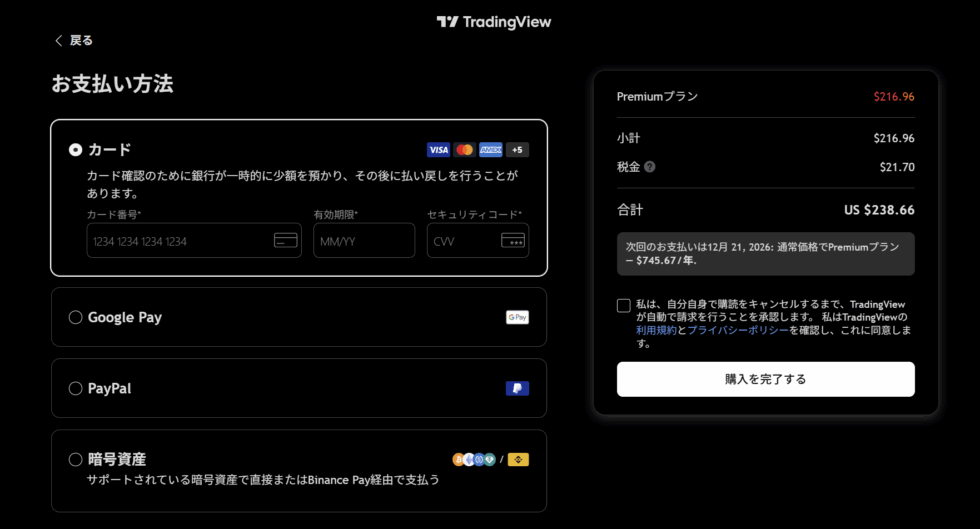Screen dimensions: 980x529
Task: Click the Bitcoin crypto coin icon
Action: point(459,460)
